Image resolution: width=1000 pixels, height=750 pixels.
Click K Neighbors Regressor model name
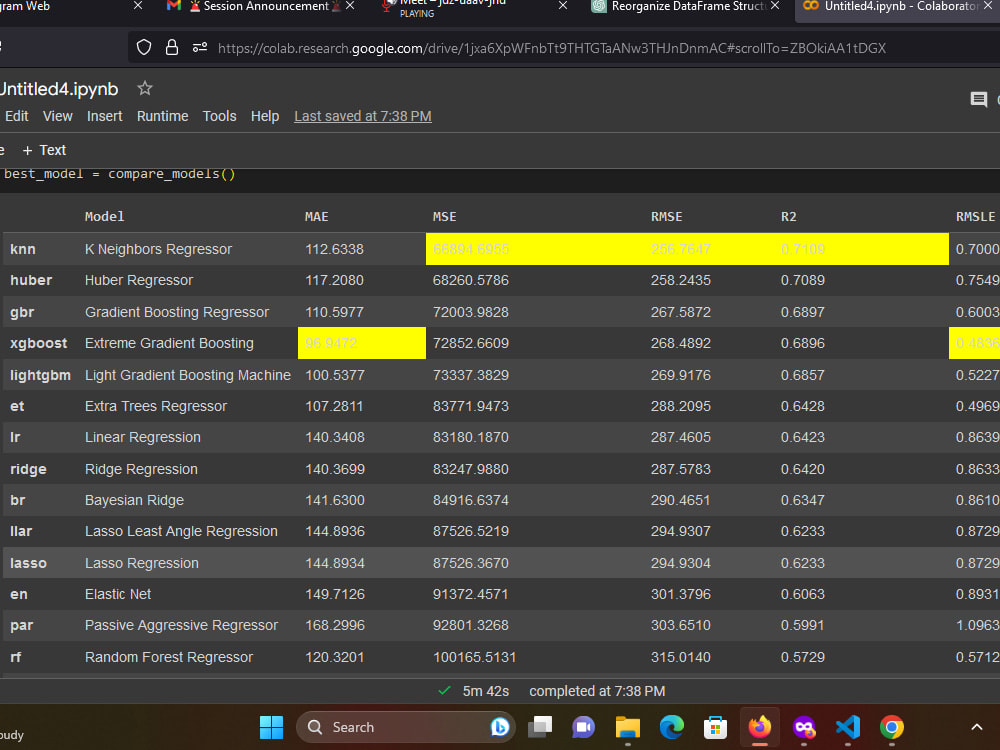(x=158, y=249)
